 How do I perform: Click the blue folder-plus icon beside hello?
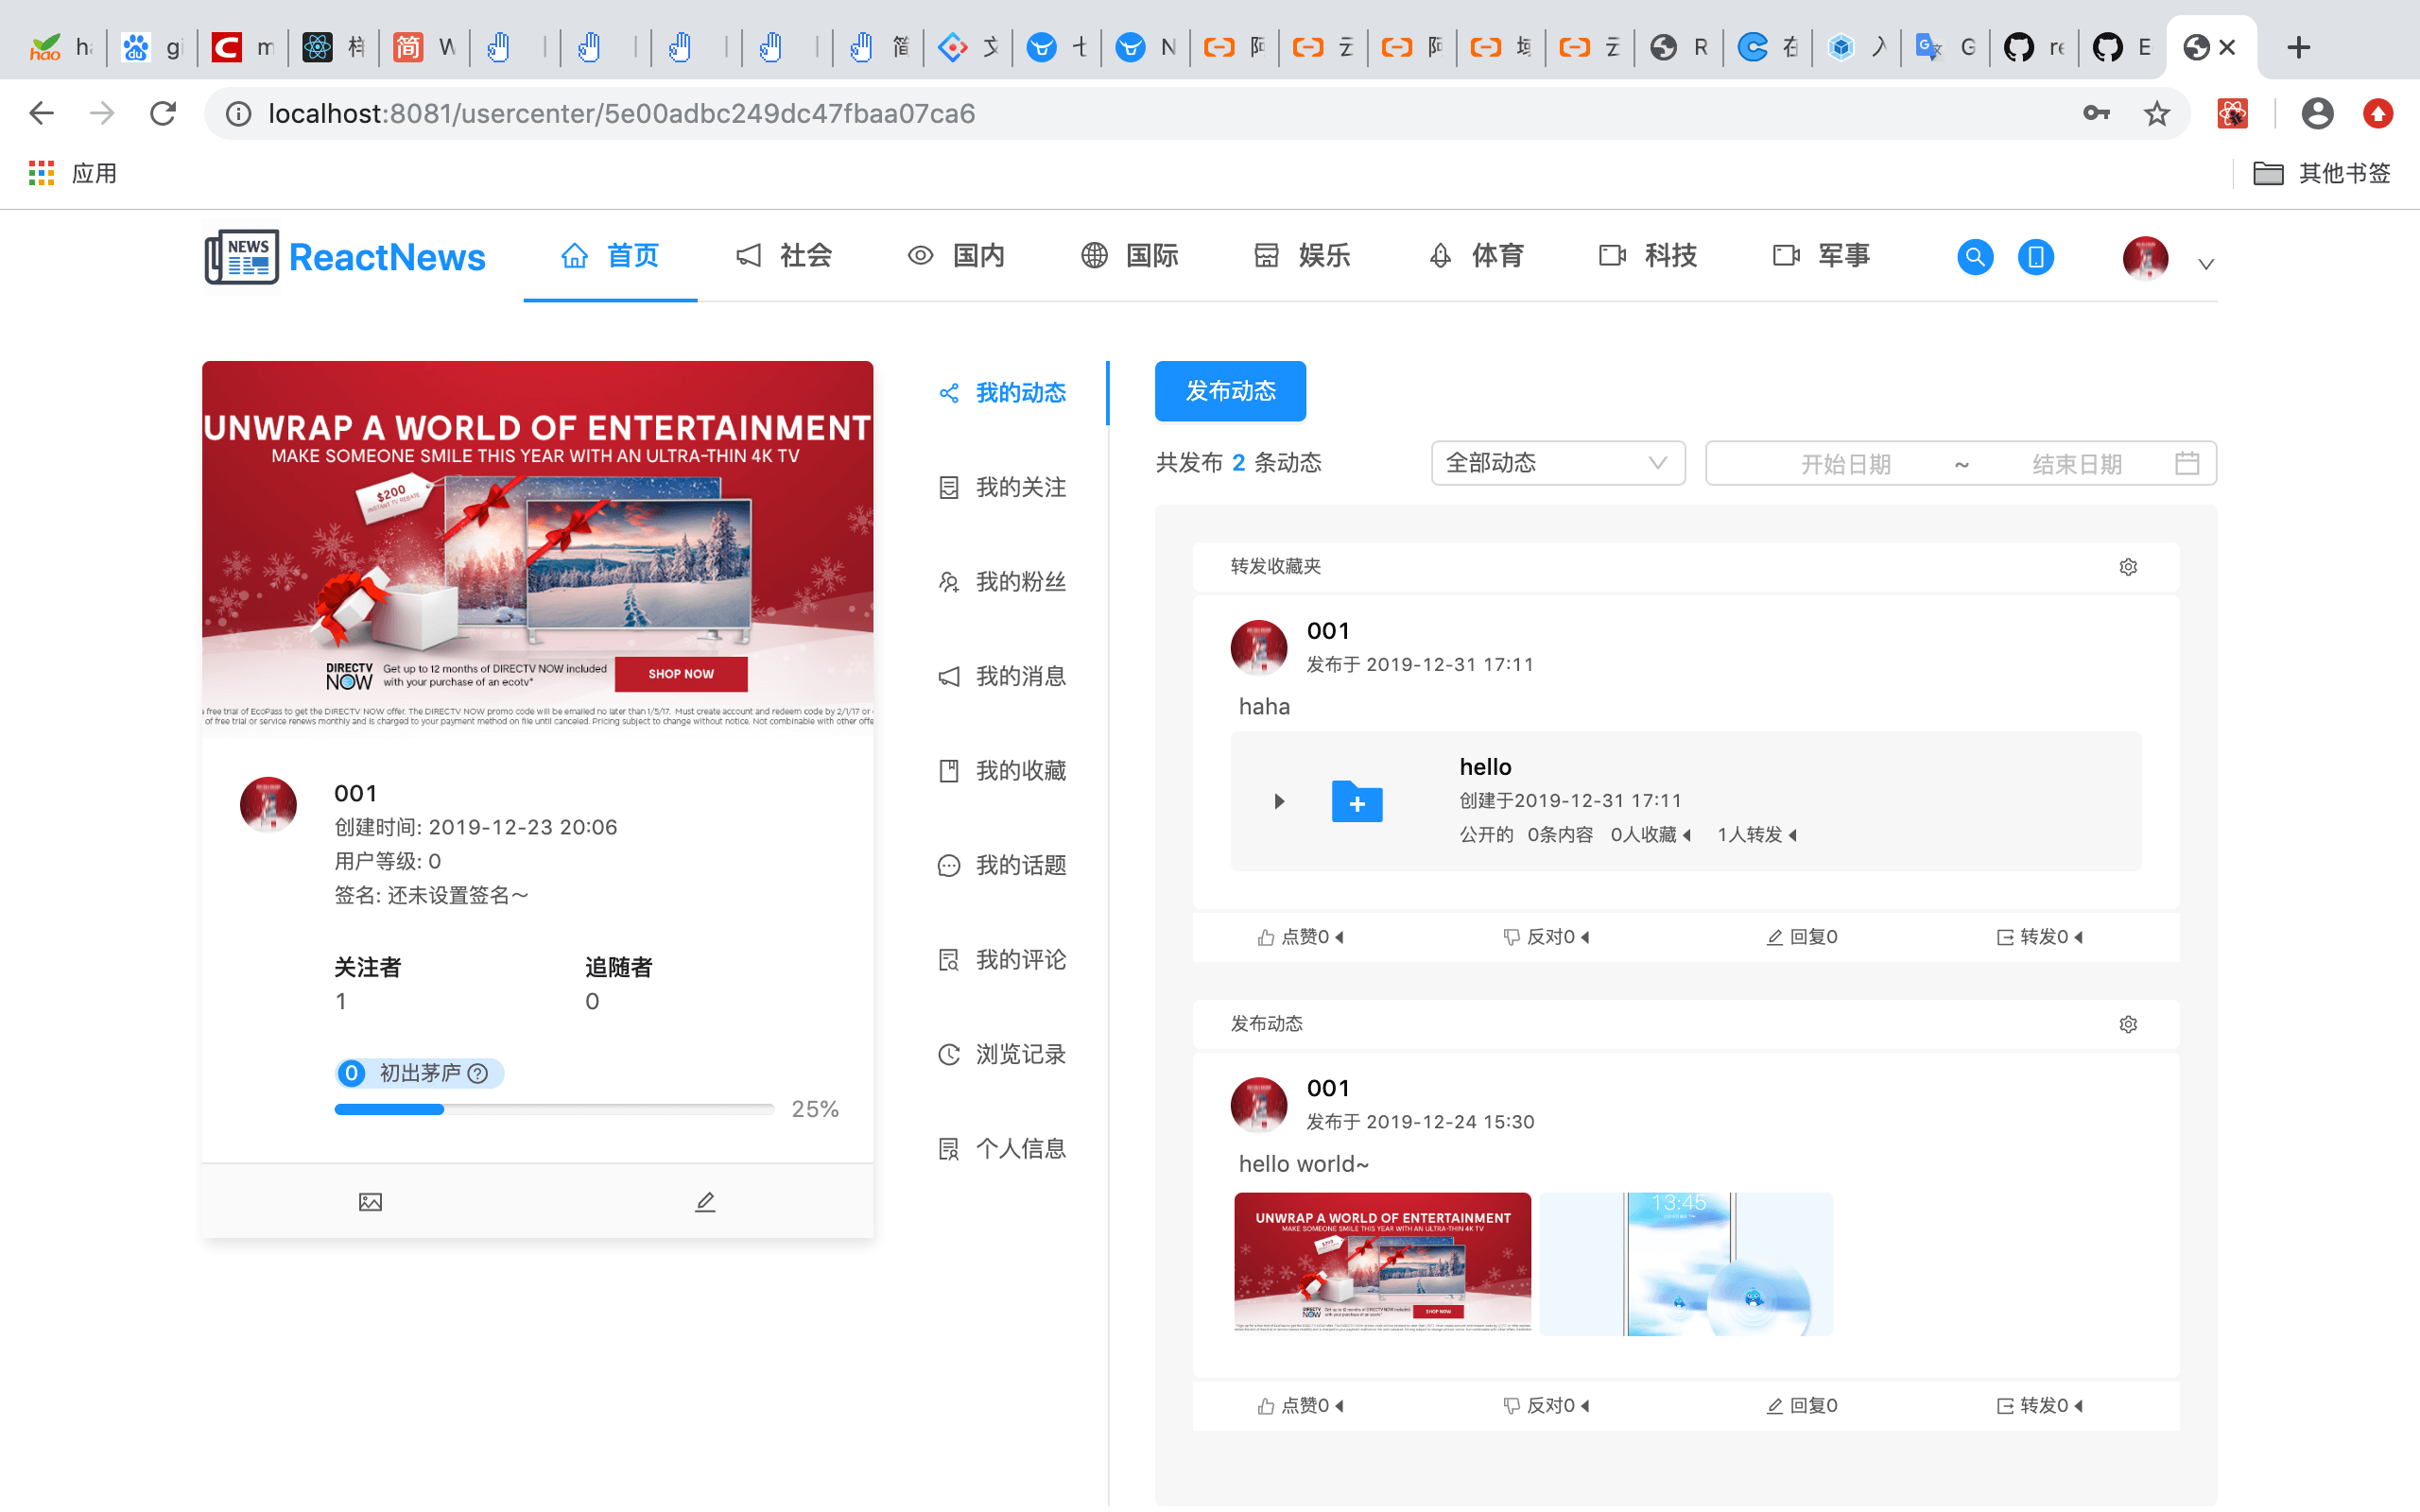[x=1356, y=802]
